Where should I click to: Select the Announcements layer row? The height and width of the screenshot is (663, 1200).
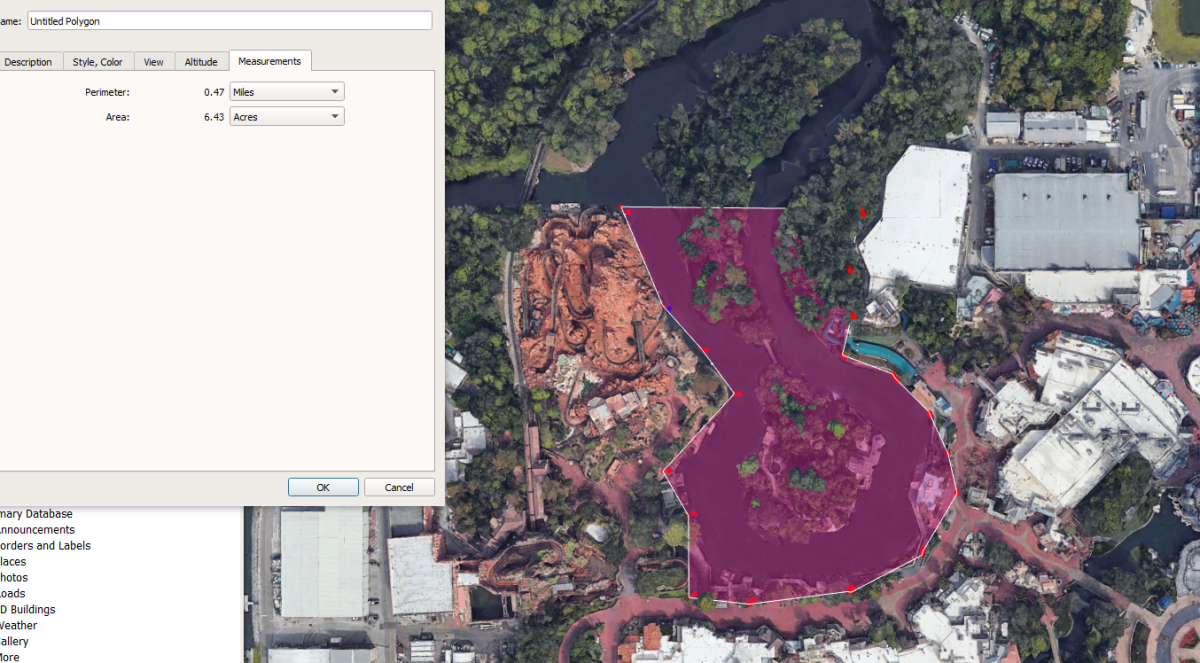[37, 530]
